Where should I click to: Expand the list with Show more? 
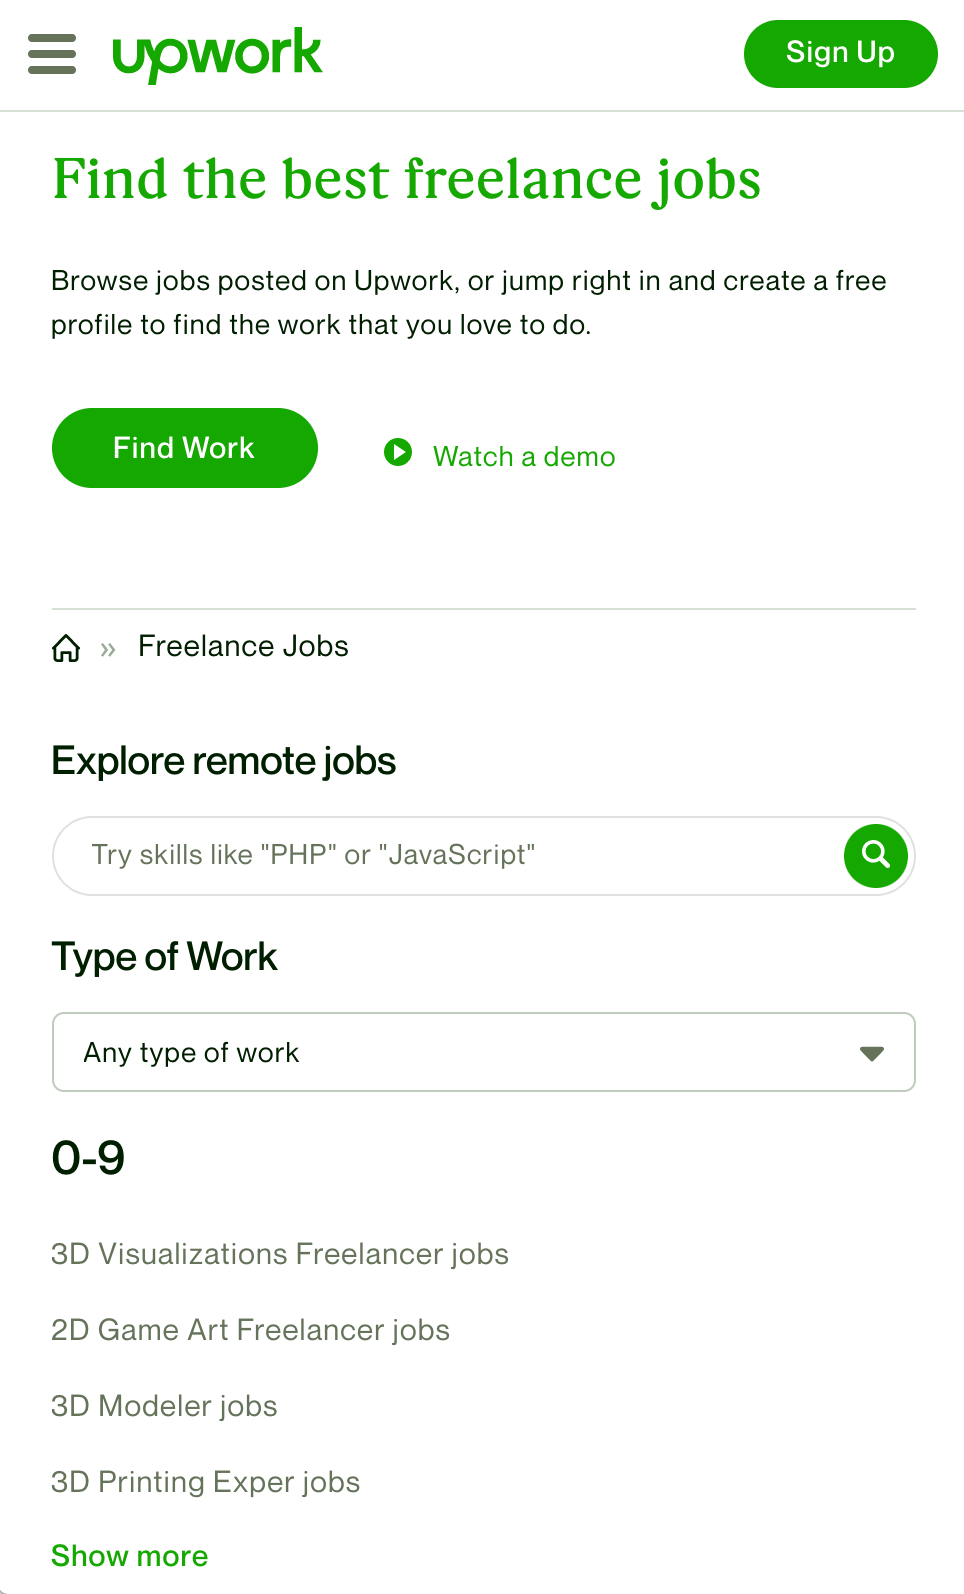click(130, 1556)
